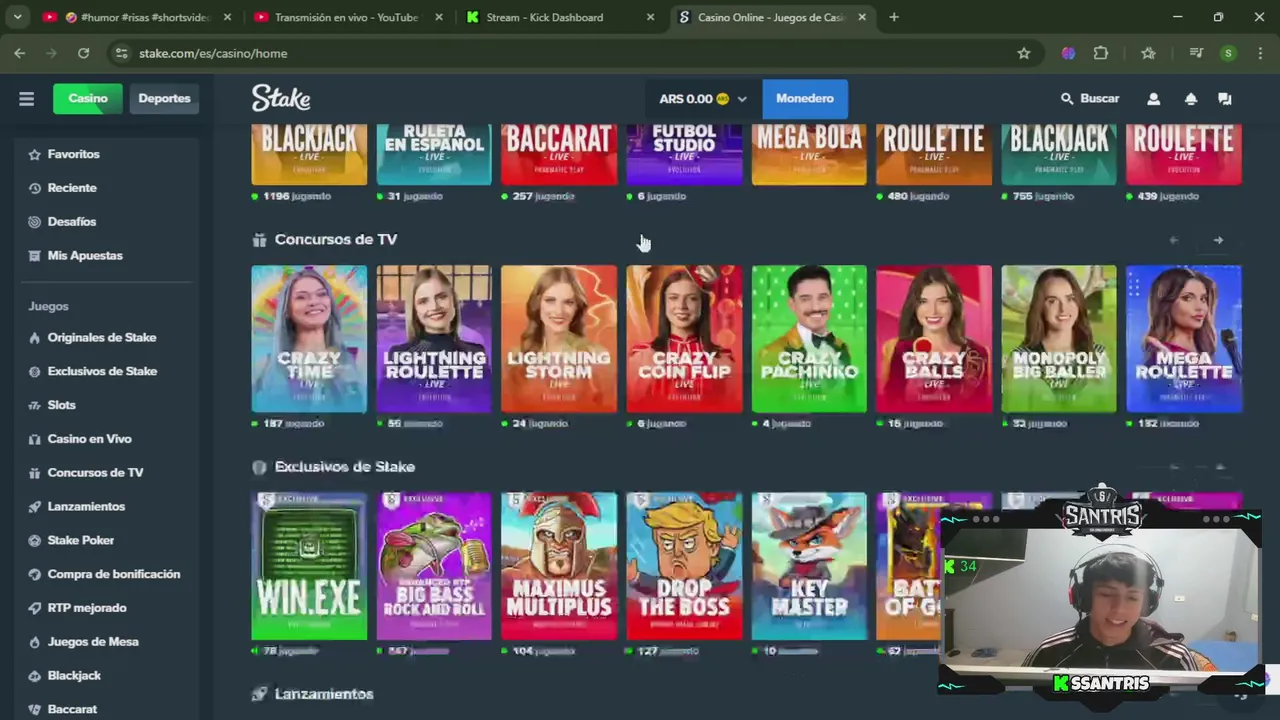This screenshot has width=1280, height=720.
Task: Open the browser tab search arrow
Action: [17, 17]
